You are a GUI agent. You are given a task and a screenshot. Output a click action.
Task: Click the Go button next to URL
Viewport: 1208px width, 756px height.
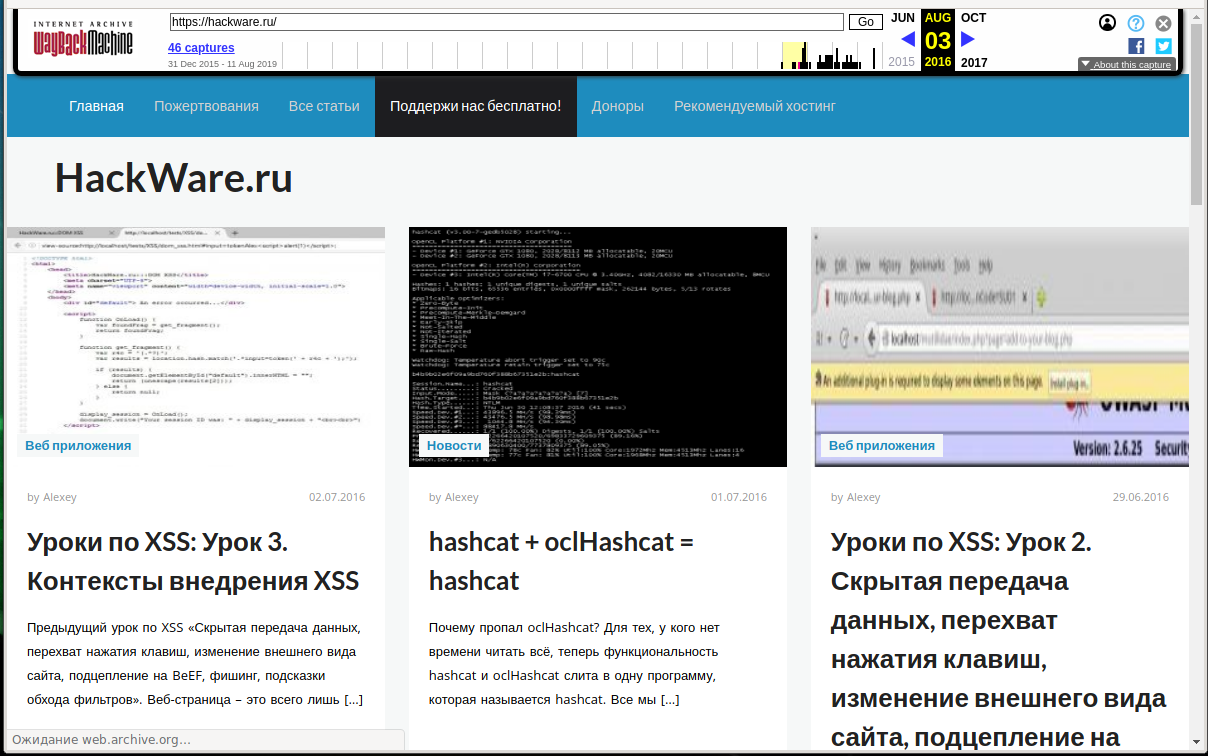865,22
